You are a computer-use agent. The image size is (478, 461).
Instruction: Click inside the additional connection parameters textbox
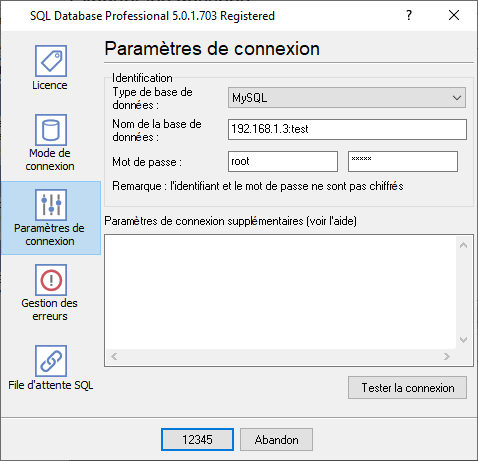coord(280,292)
